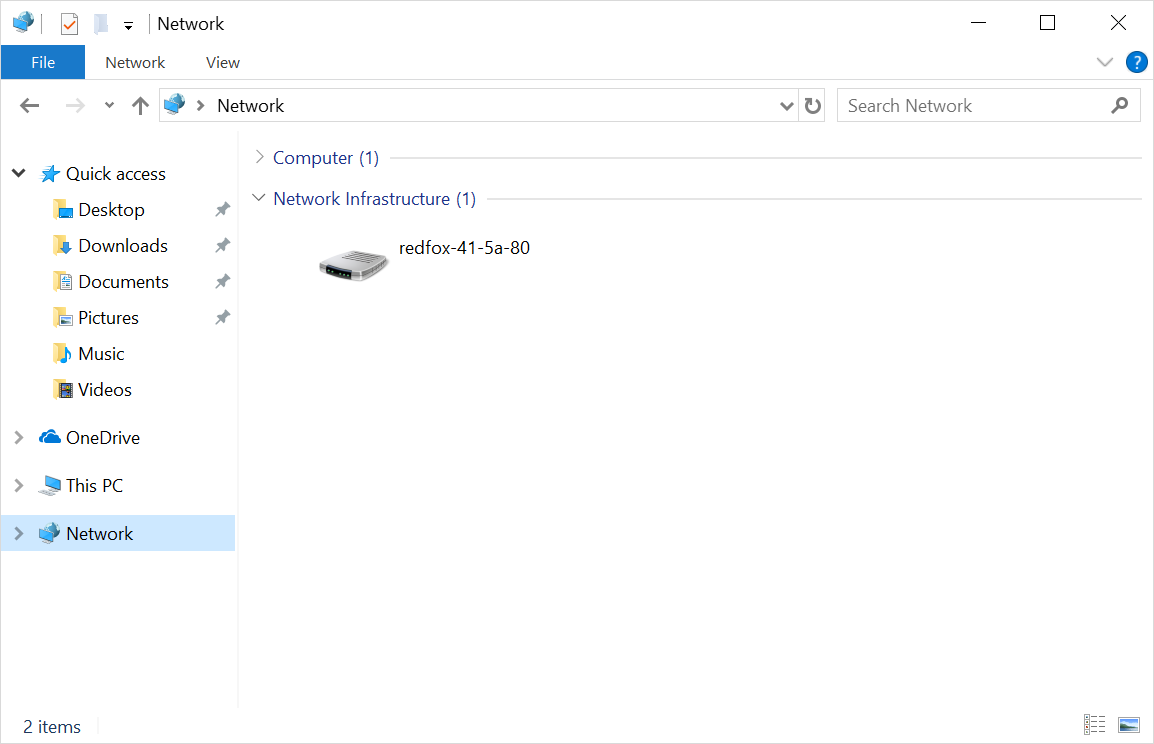Viewport: 1154px width, 744px height.
Task: Maximize the Network window
Action: pos(1047,23)
